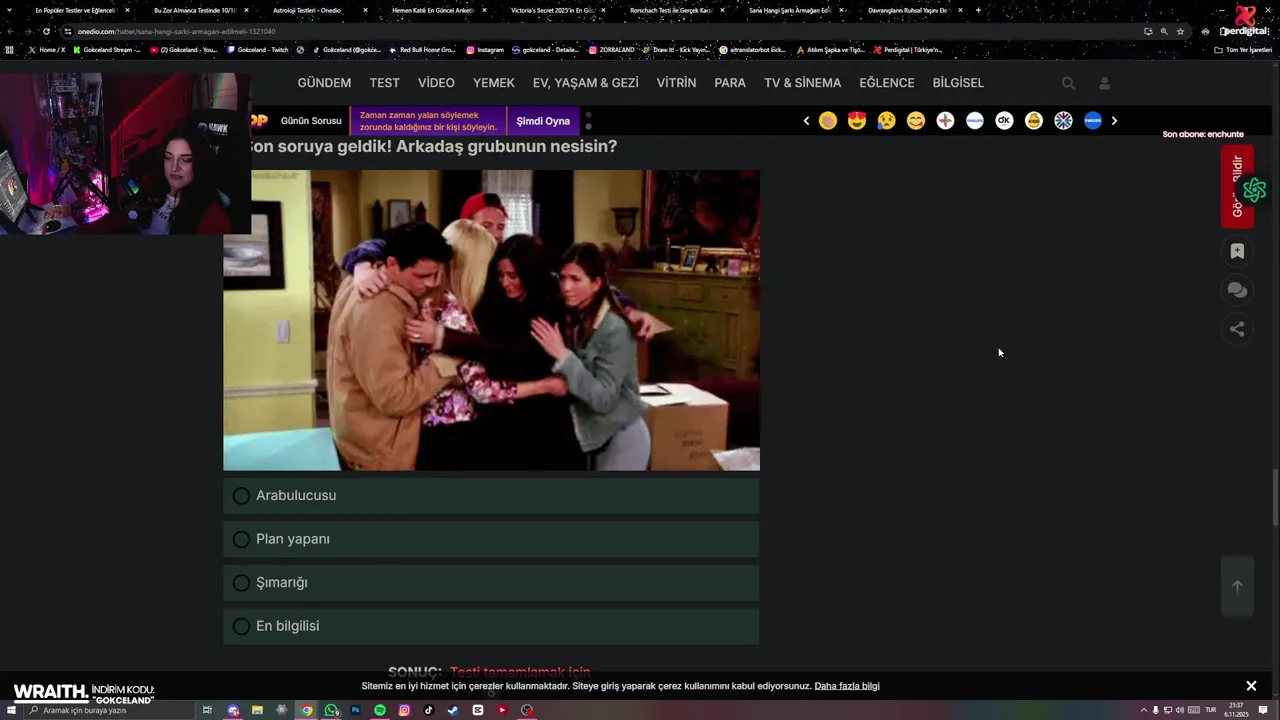The image size is (1280, 720).
Task: Open the VİDEO section in navigation
Action: tap(436, 83)
